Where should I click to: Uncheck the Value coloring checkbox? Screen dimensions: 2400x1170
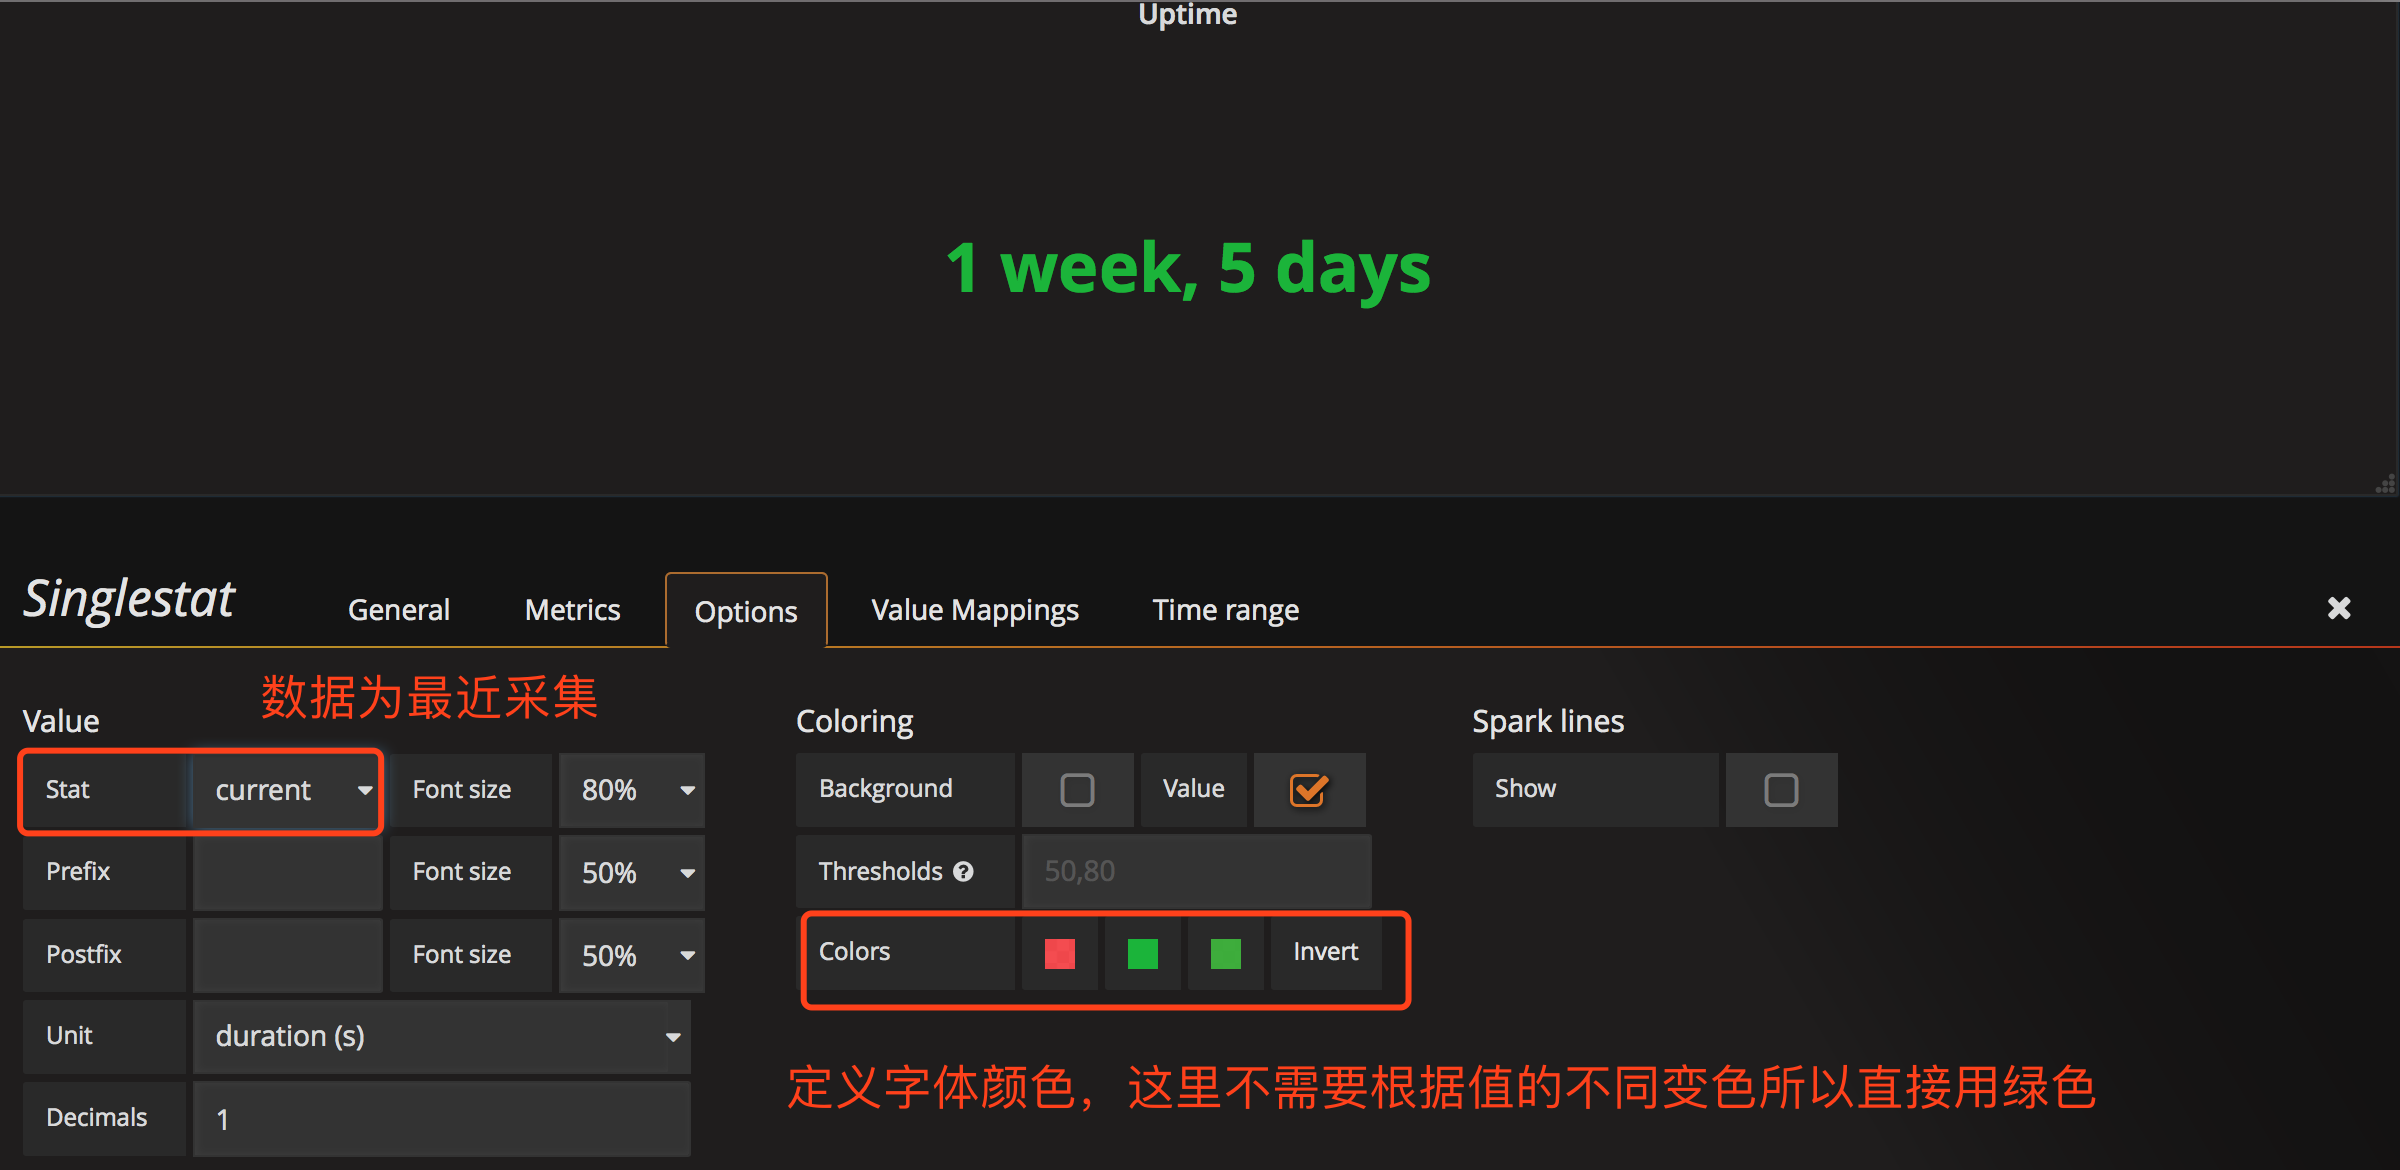point(1308,790)
